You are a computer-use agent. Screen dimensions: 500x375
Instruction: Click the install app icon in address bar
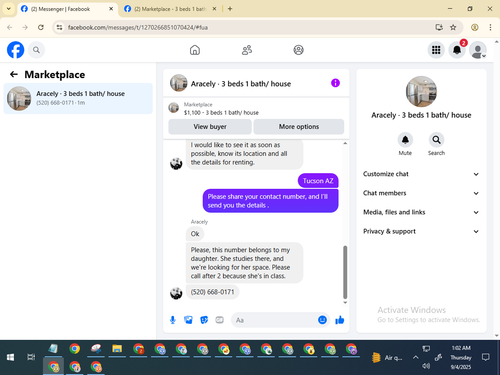[x=439, y=27]
